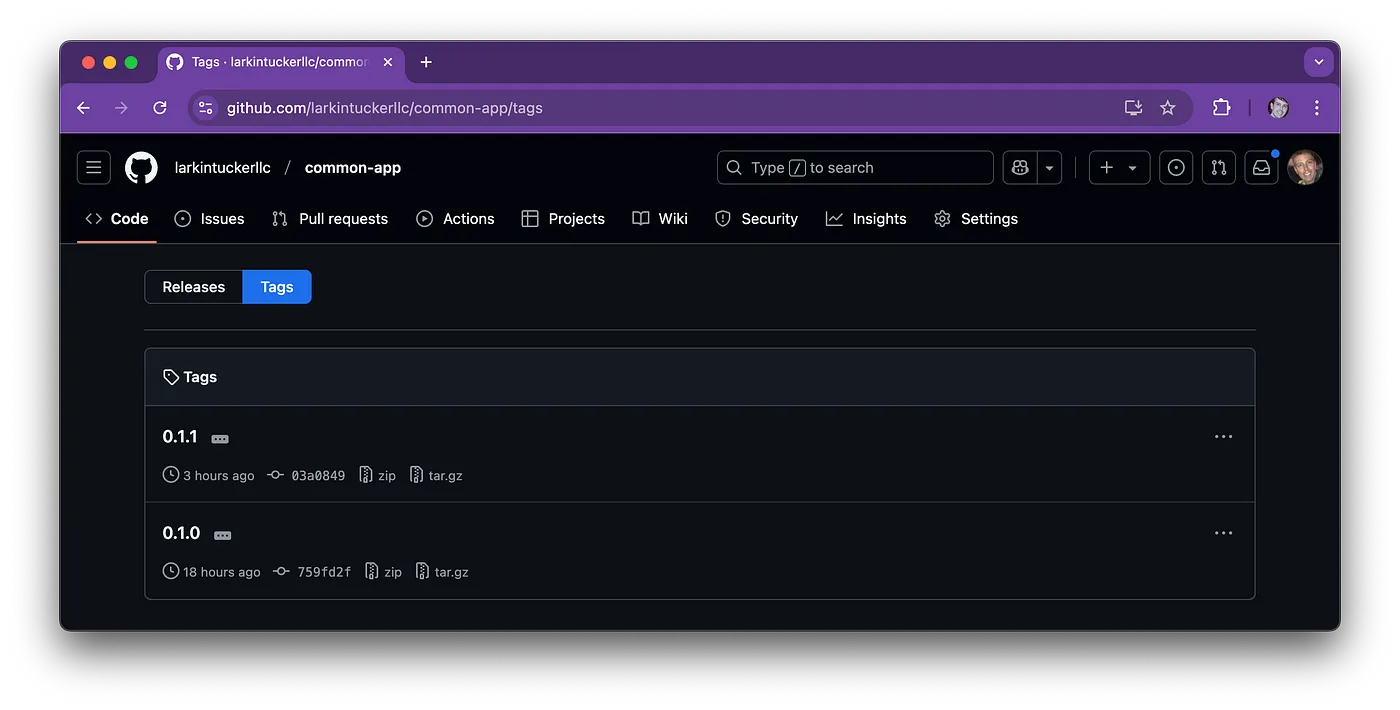Bookmark this page with the star icon
This screenshot has height=710, width=1400.
1167,108
